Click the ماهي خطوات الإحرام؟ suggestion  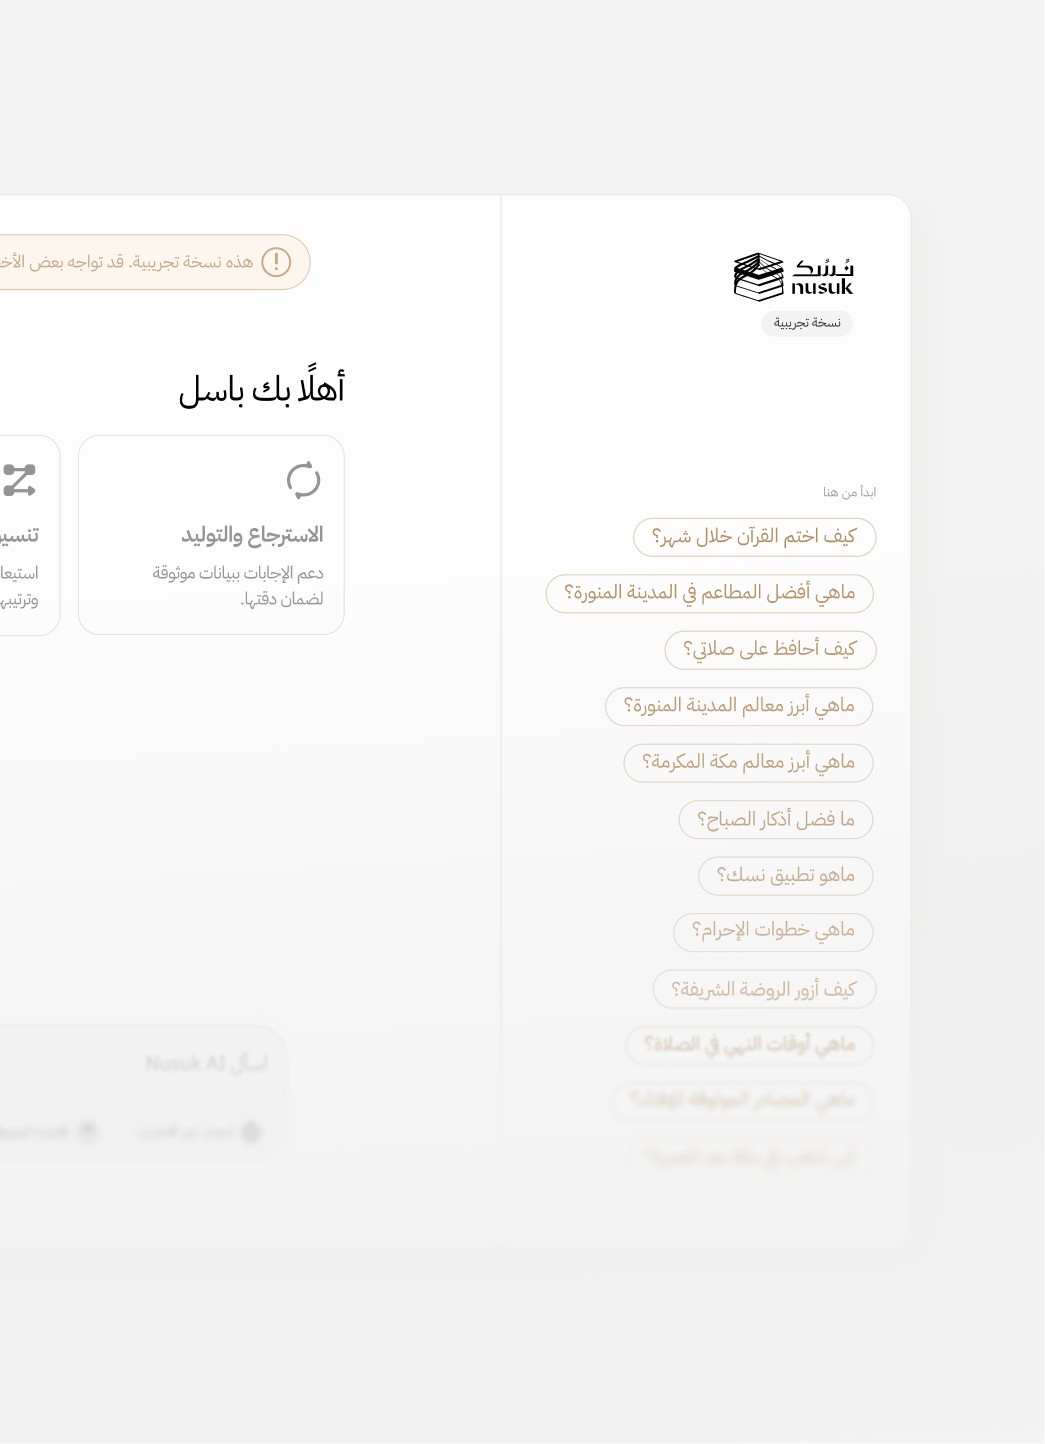coord(773,932)
